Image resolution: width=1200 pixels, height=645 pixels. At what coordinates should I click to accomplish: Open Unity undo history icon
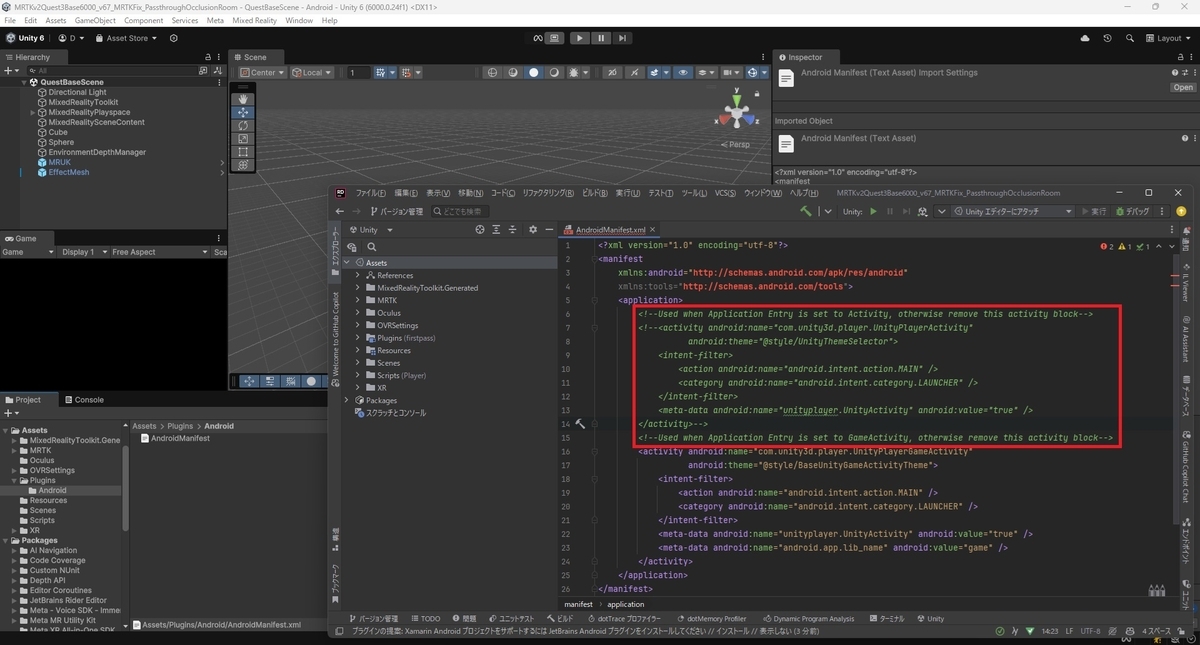[1107, 38]
